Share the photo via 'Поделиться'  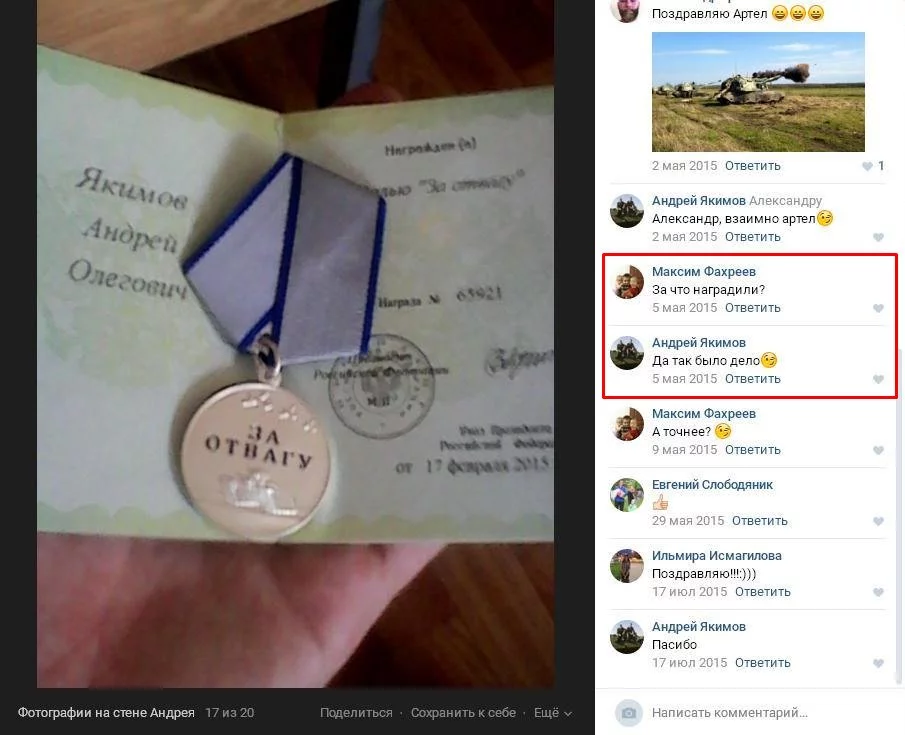356,713
